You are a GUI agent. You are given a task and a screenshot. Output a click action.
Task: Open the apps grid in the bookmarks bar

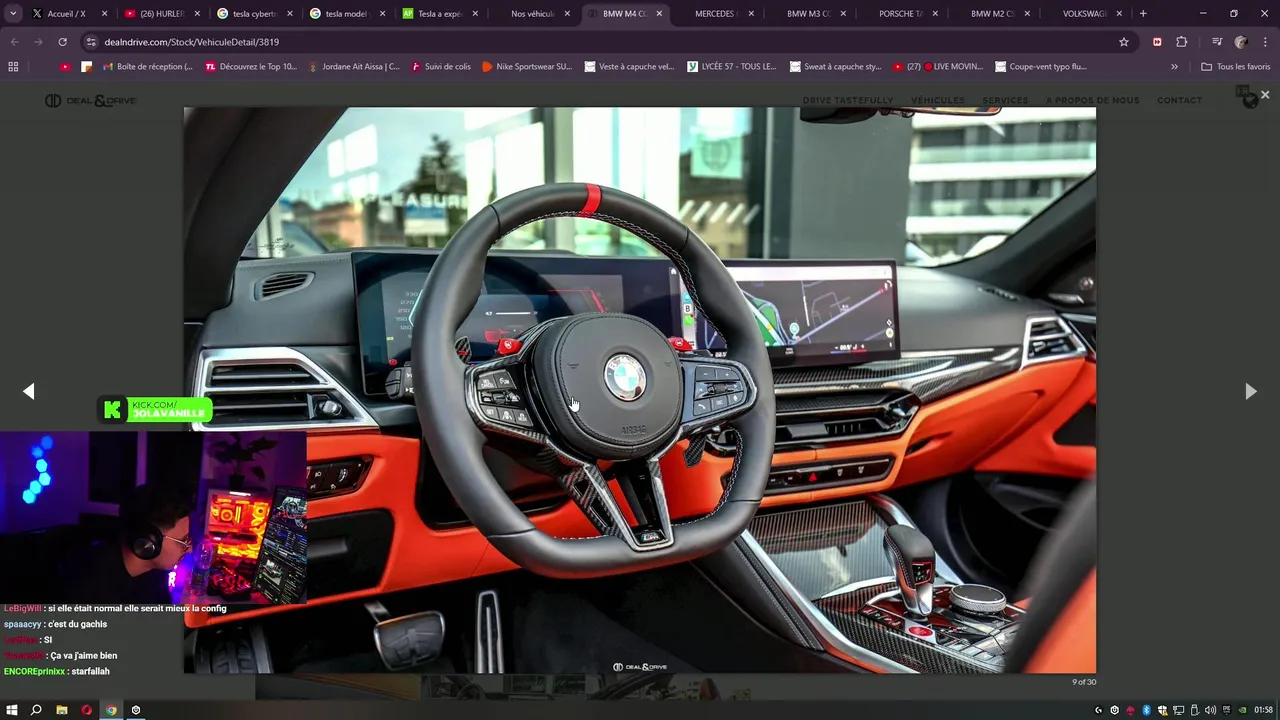[x=13, y=66]
